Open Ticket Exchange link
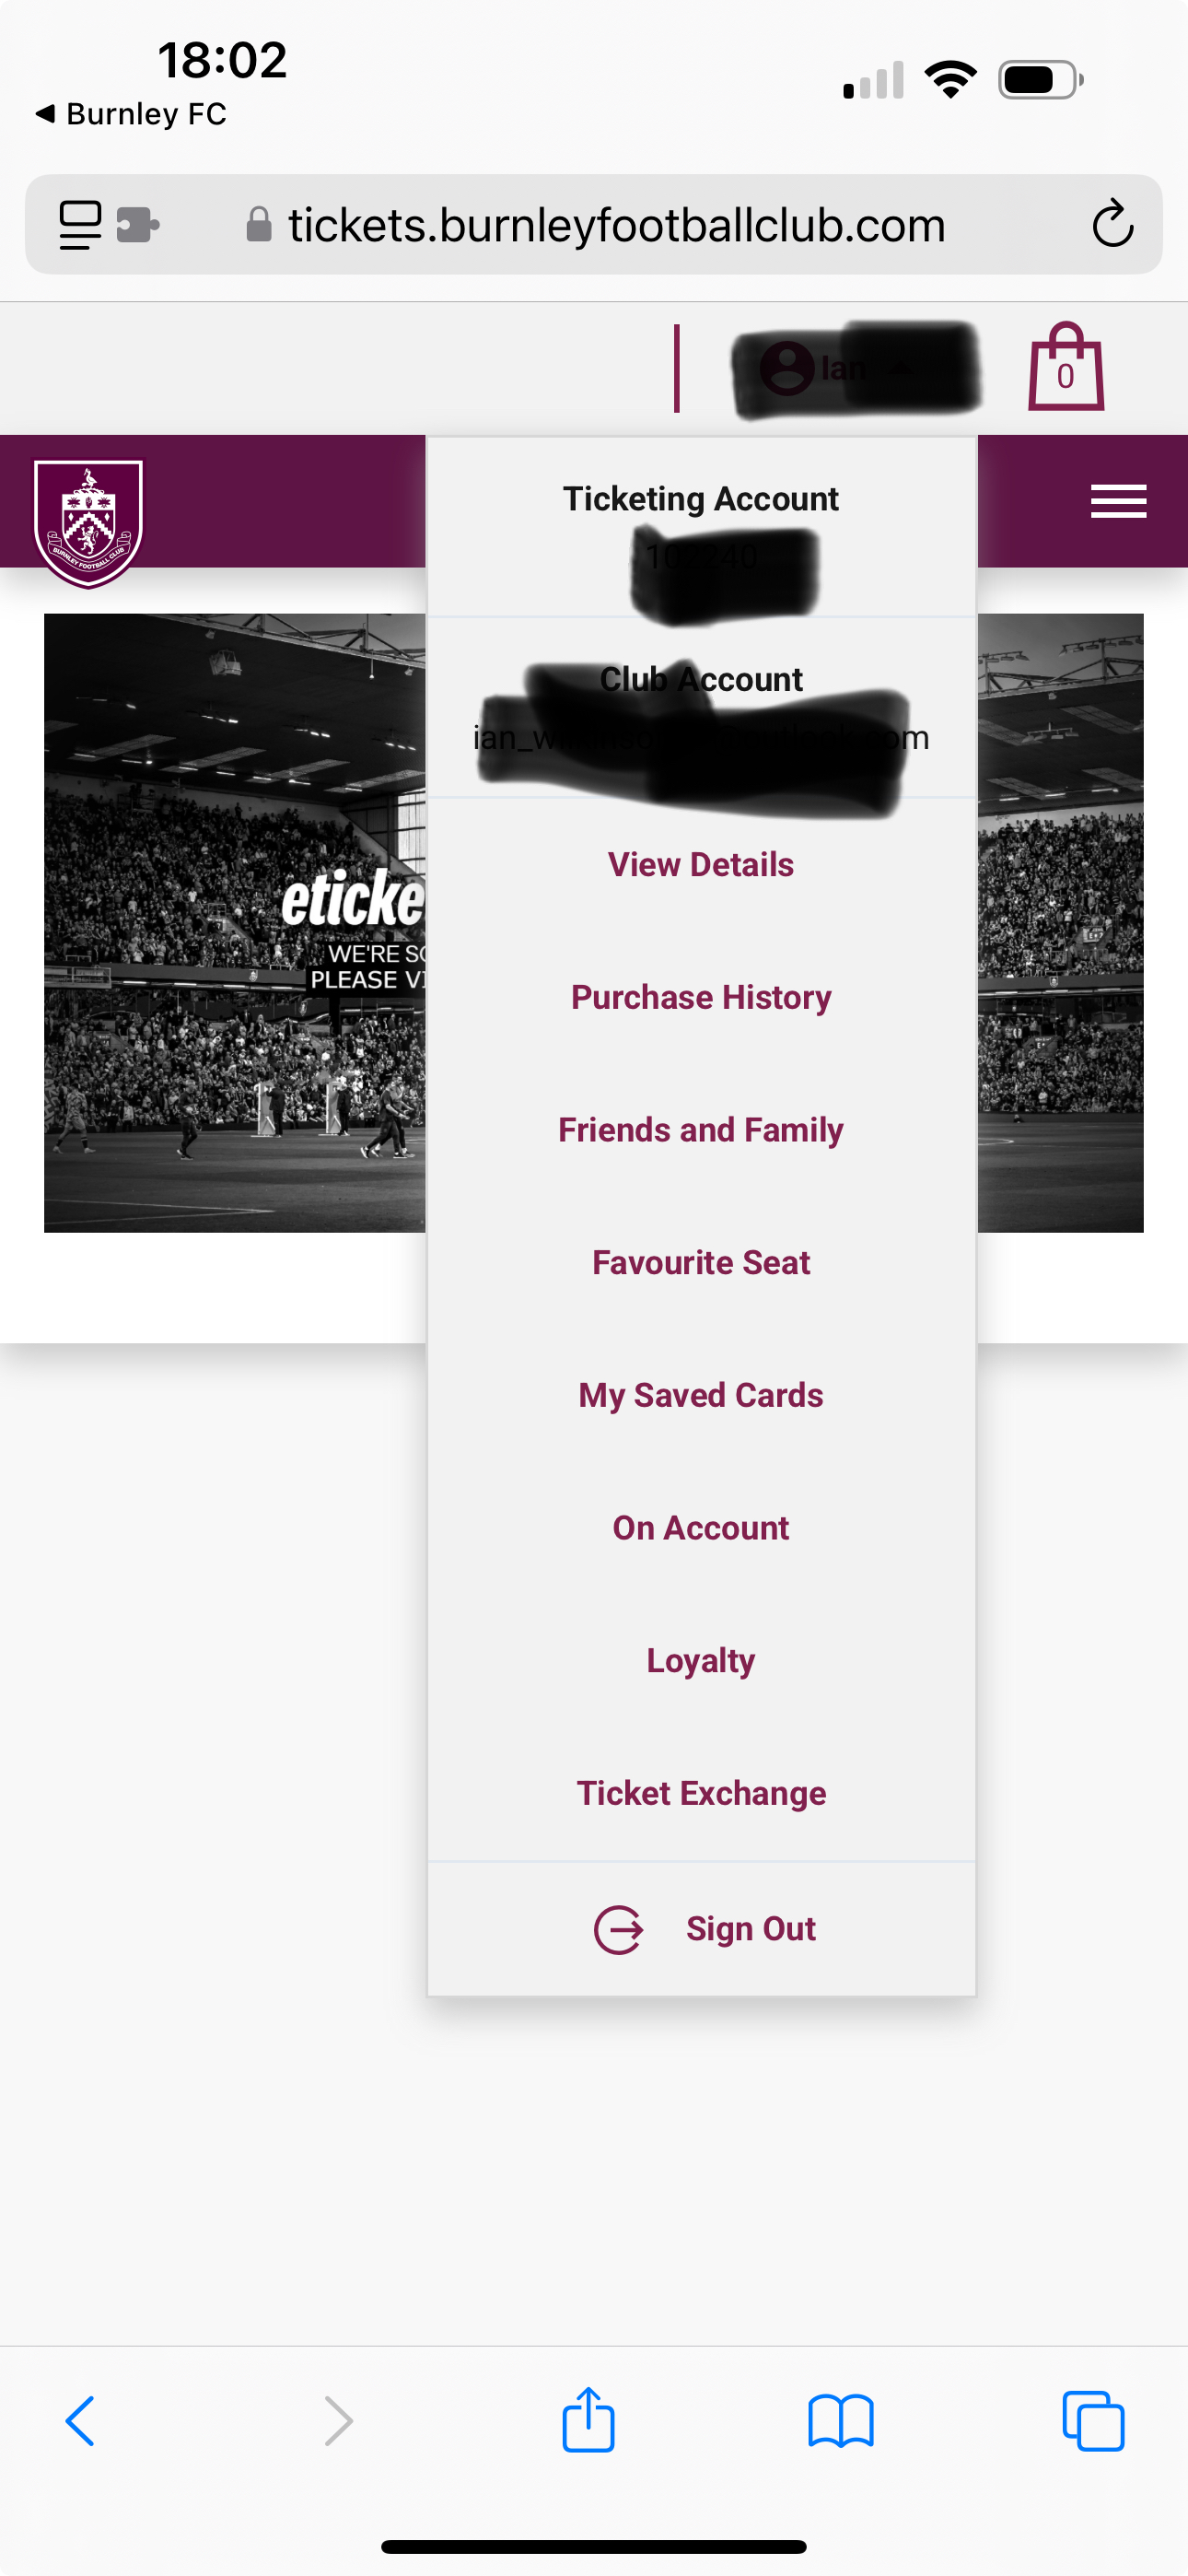This screenshot has width=1188, height=2576. pyautogui.click(x=701, y=1793)
